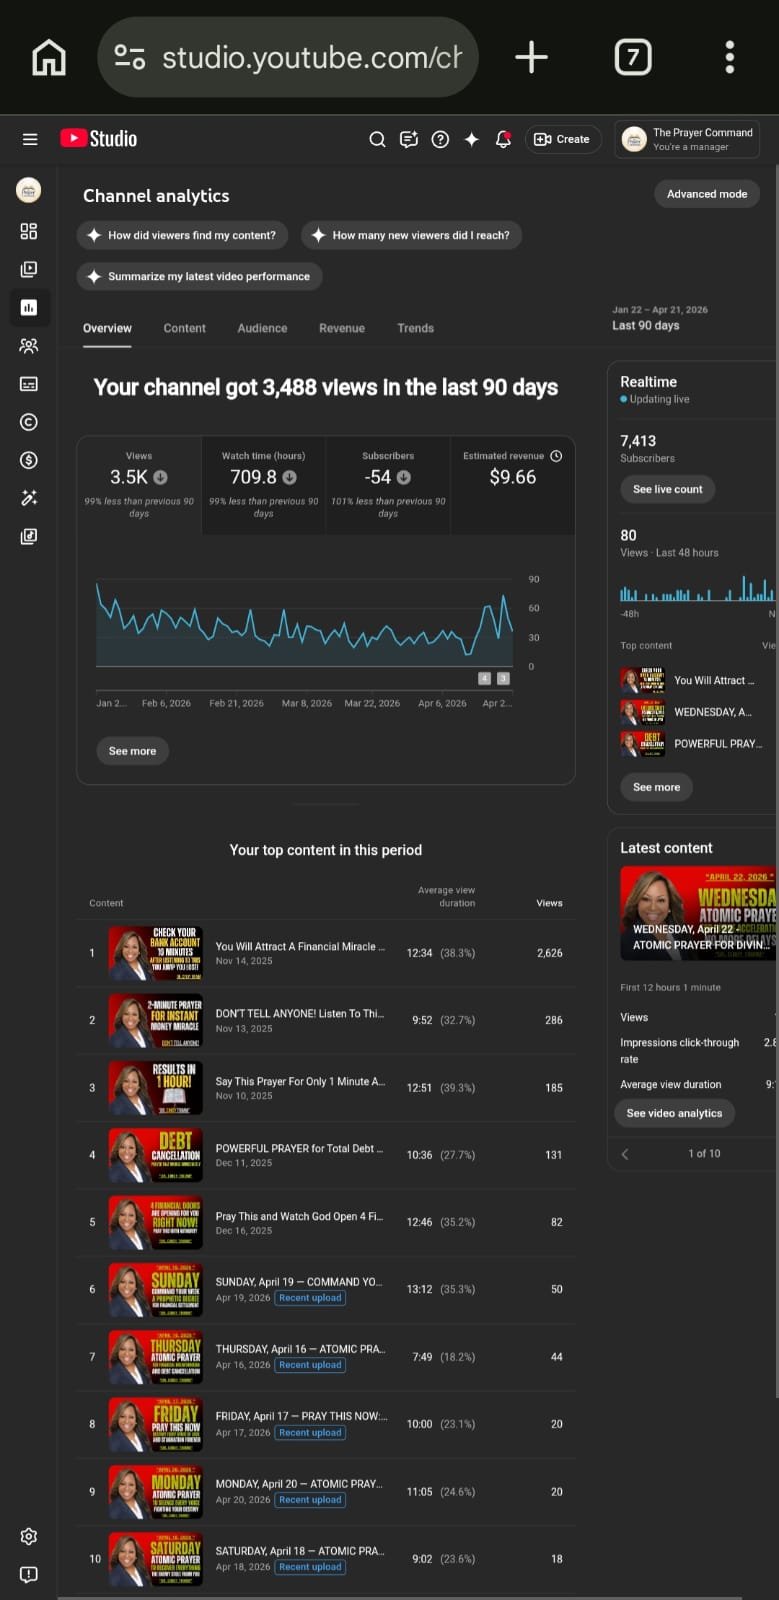Open Dashboard from the left sidebar

[29, 231]
